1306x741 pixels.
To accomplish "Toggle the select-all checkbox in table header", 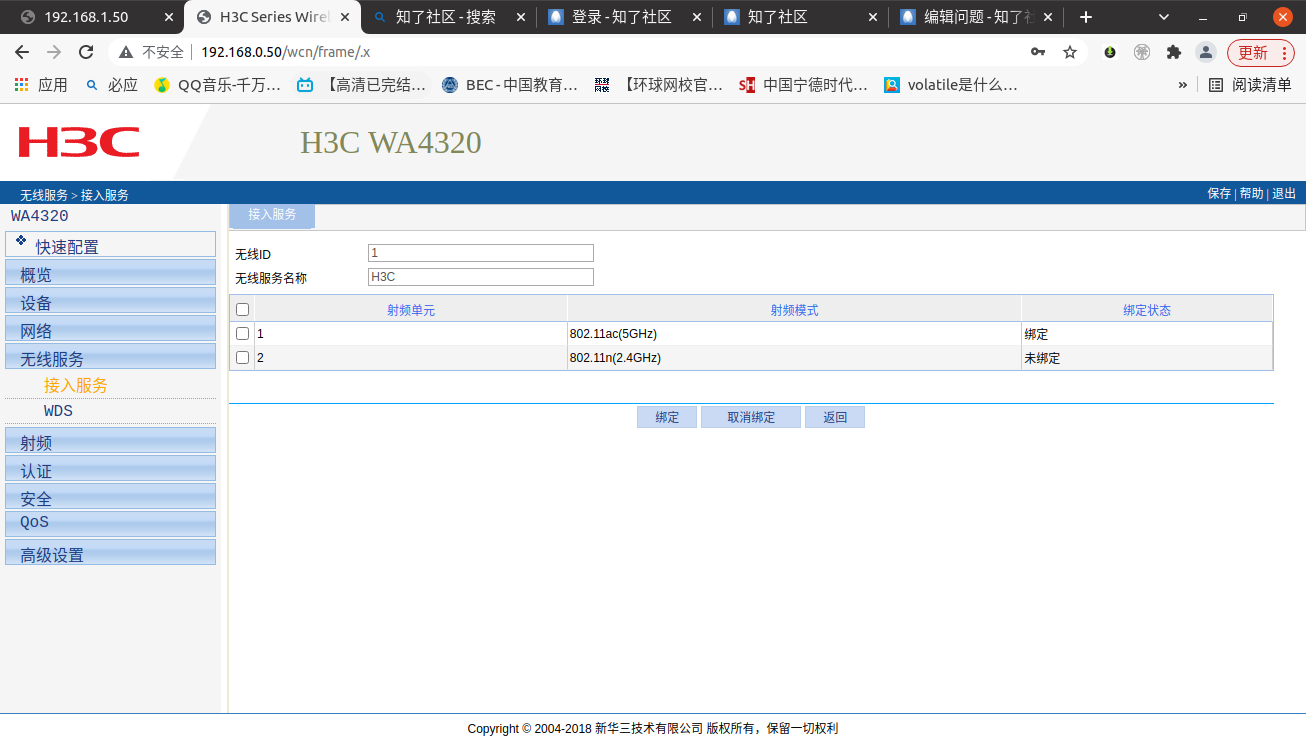I will tap(242, 310).
